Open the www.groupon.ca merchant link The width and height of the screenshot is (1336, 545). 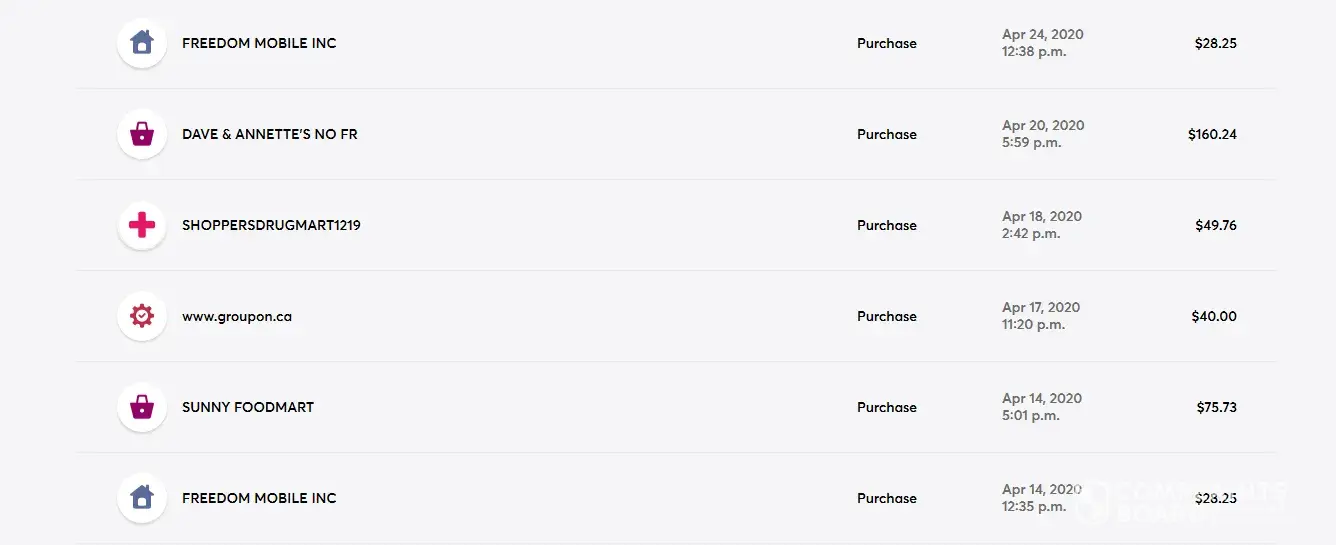237,316
